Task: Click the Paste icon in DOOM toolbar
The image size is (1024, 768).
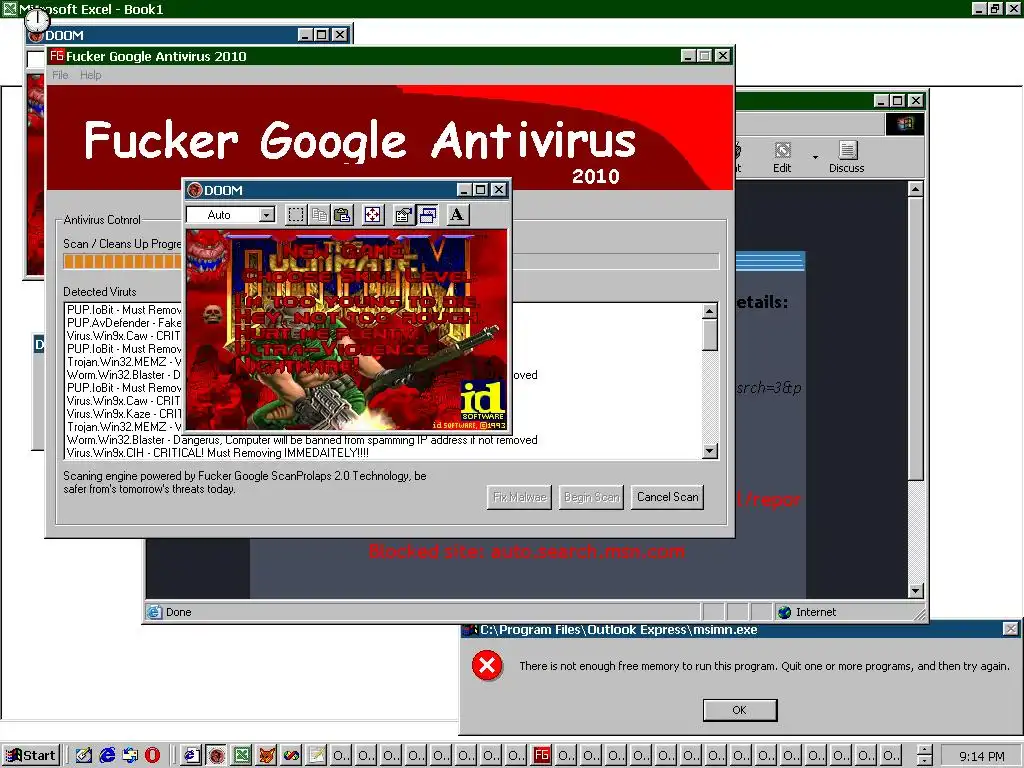Action: [x=343, y=215]
